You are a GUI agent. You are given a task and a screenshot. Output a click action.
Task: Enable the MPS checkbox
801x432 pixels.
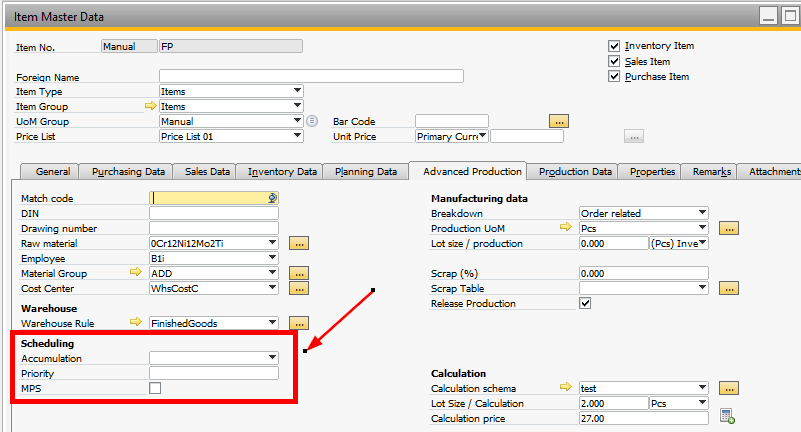(x=155, y=388)
